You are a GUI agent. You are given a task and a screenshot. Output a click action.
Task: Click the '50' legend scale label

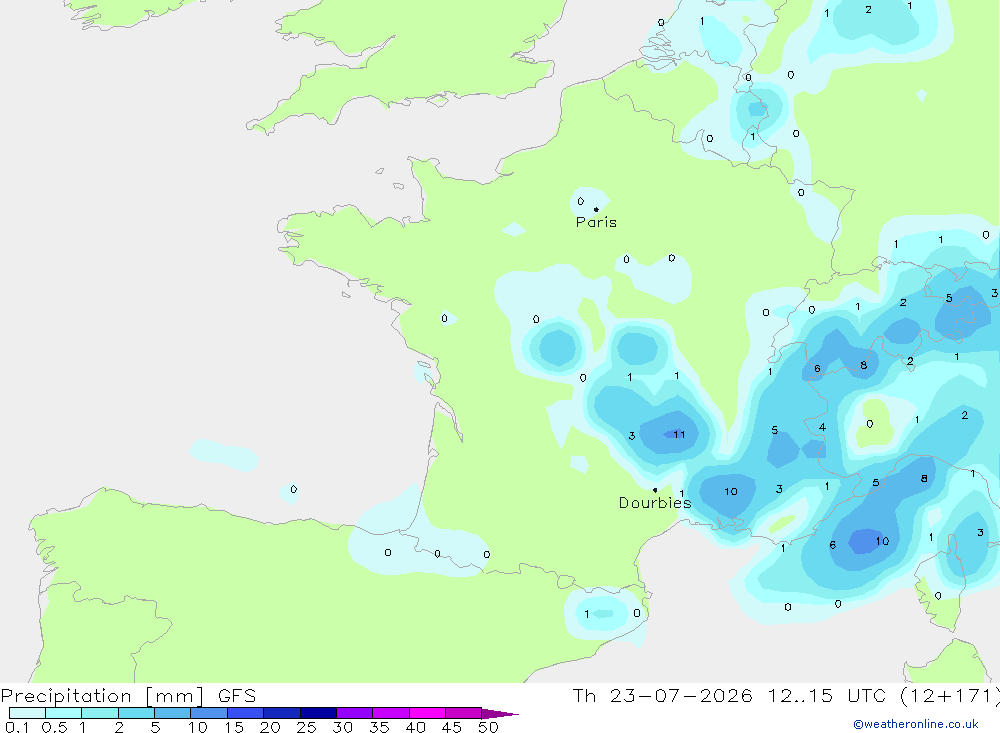point(488,727)
